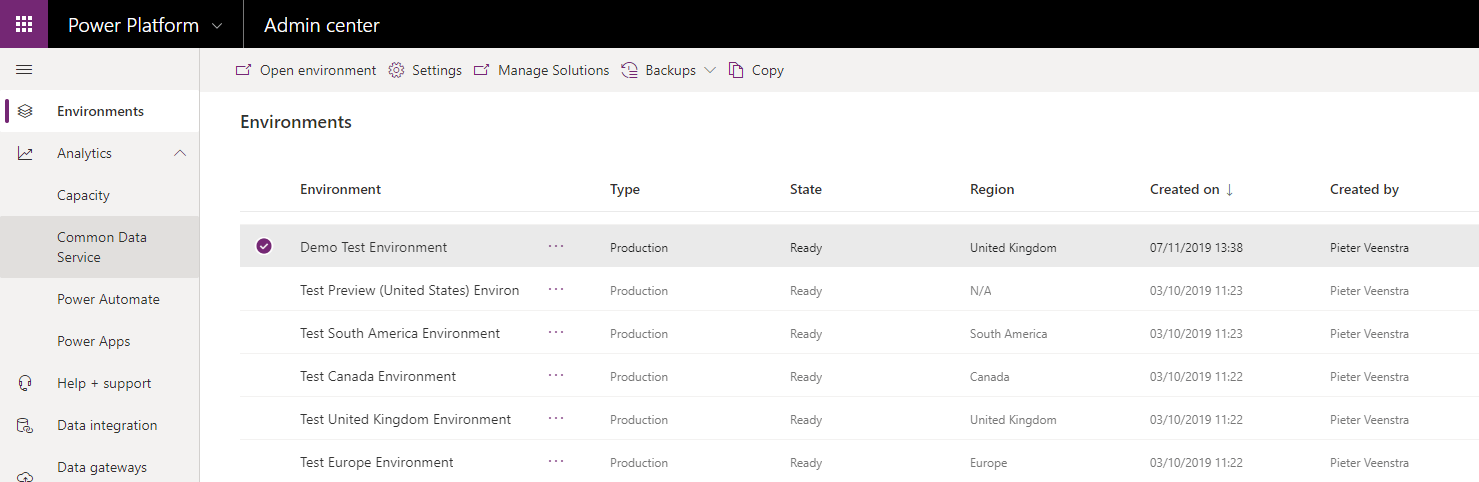Open more options for Test Preview (United States) row
Image resolution: width=1479 pixels, height=482 pixels.
click(556, 289)
